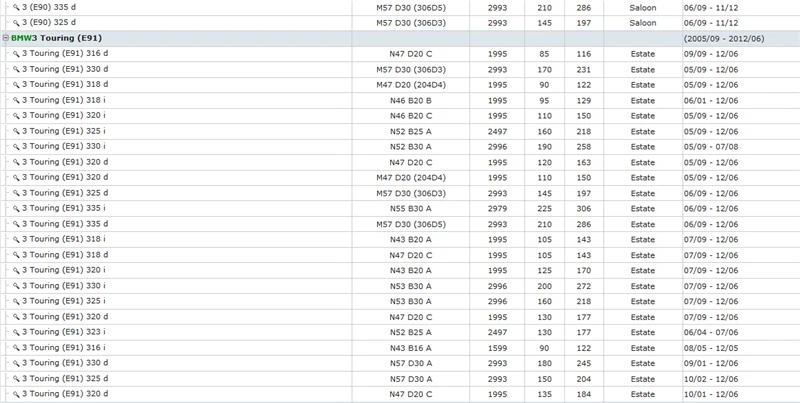Click engine code 'N43 B16 A'
Image resolution: width=800 pixels, height=403 pixels.
pyautogui.click(x=411, y=348)
